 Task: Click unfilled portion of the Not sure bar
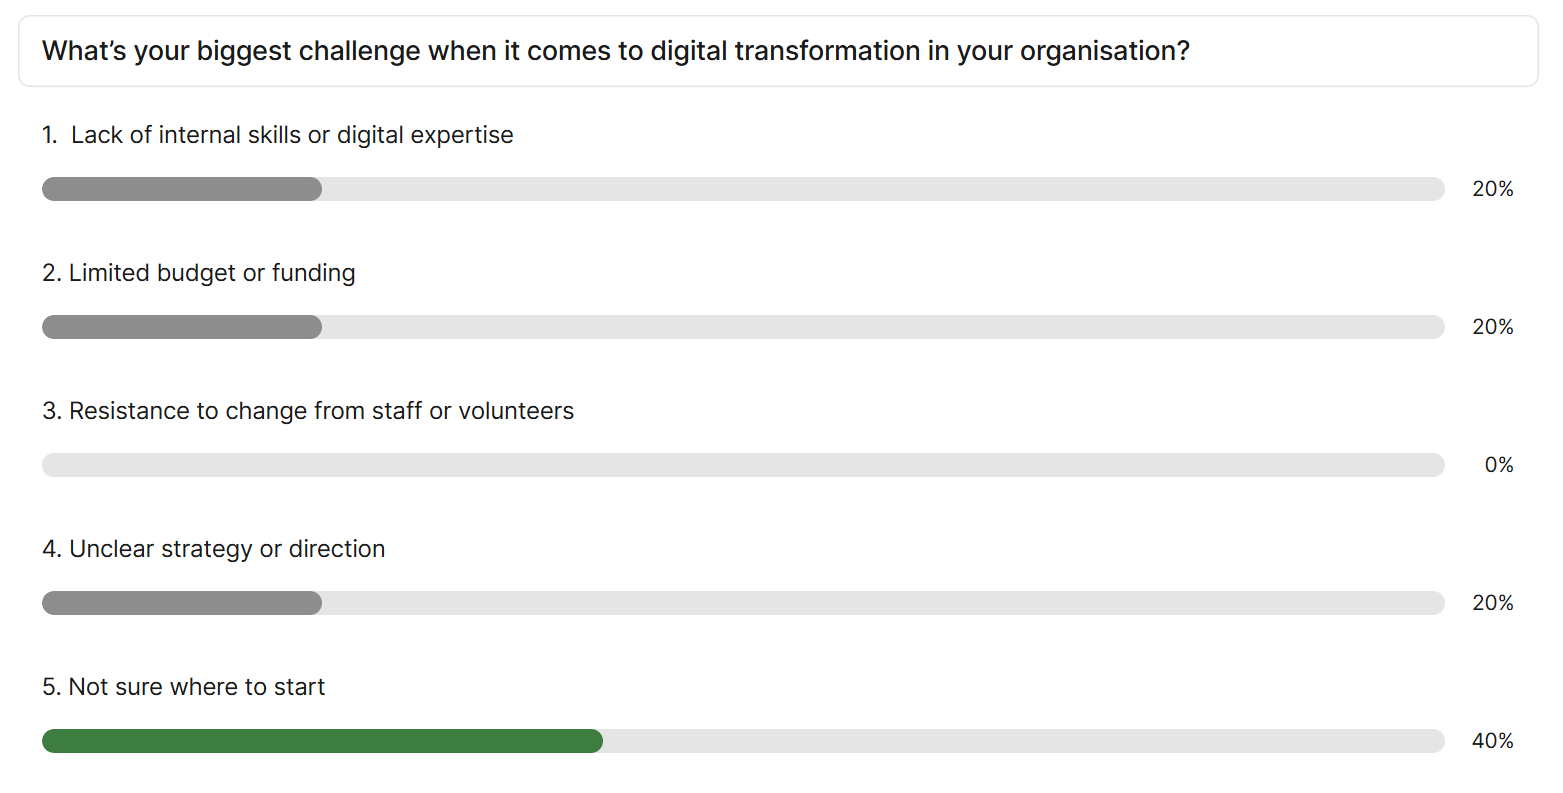pos(1024,741)
